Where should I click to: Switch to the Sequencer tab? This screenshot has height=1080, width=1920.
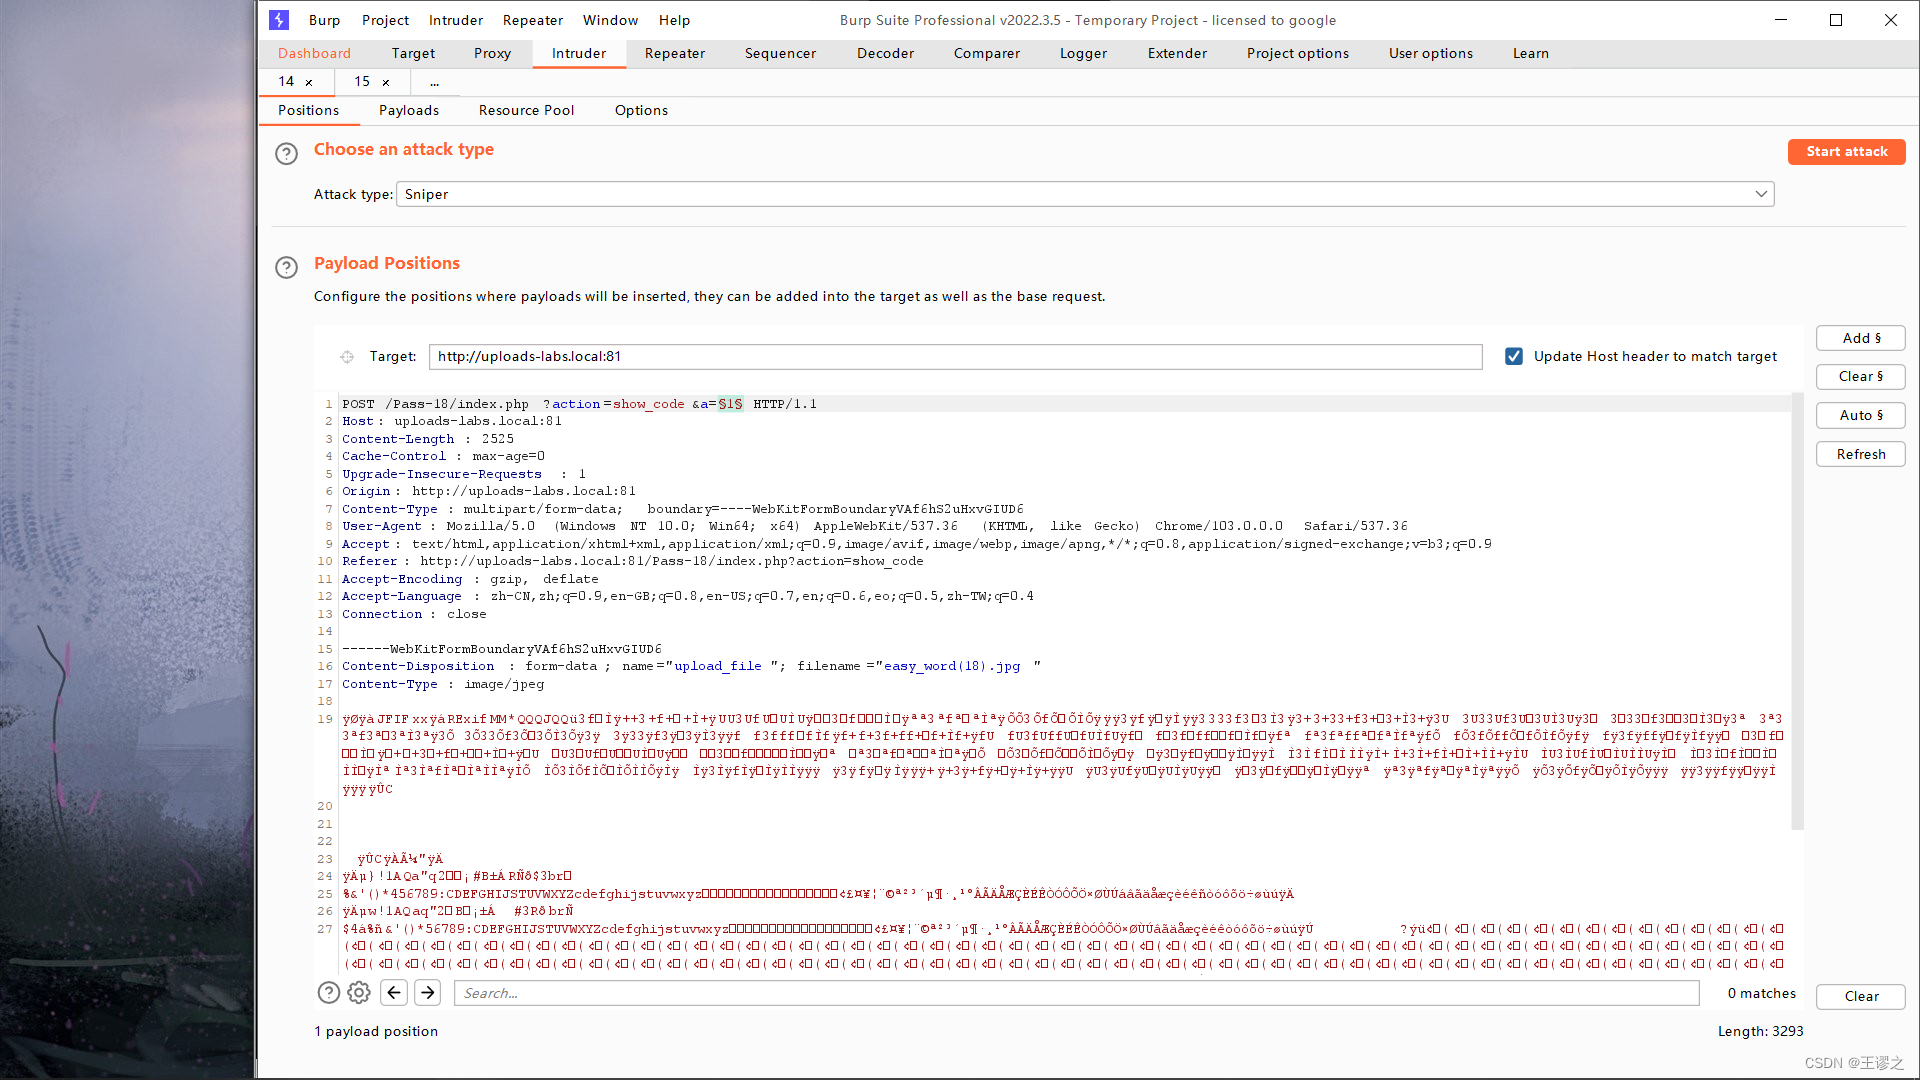click(780, 54)
